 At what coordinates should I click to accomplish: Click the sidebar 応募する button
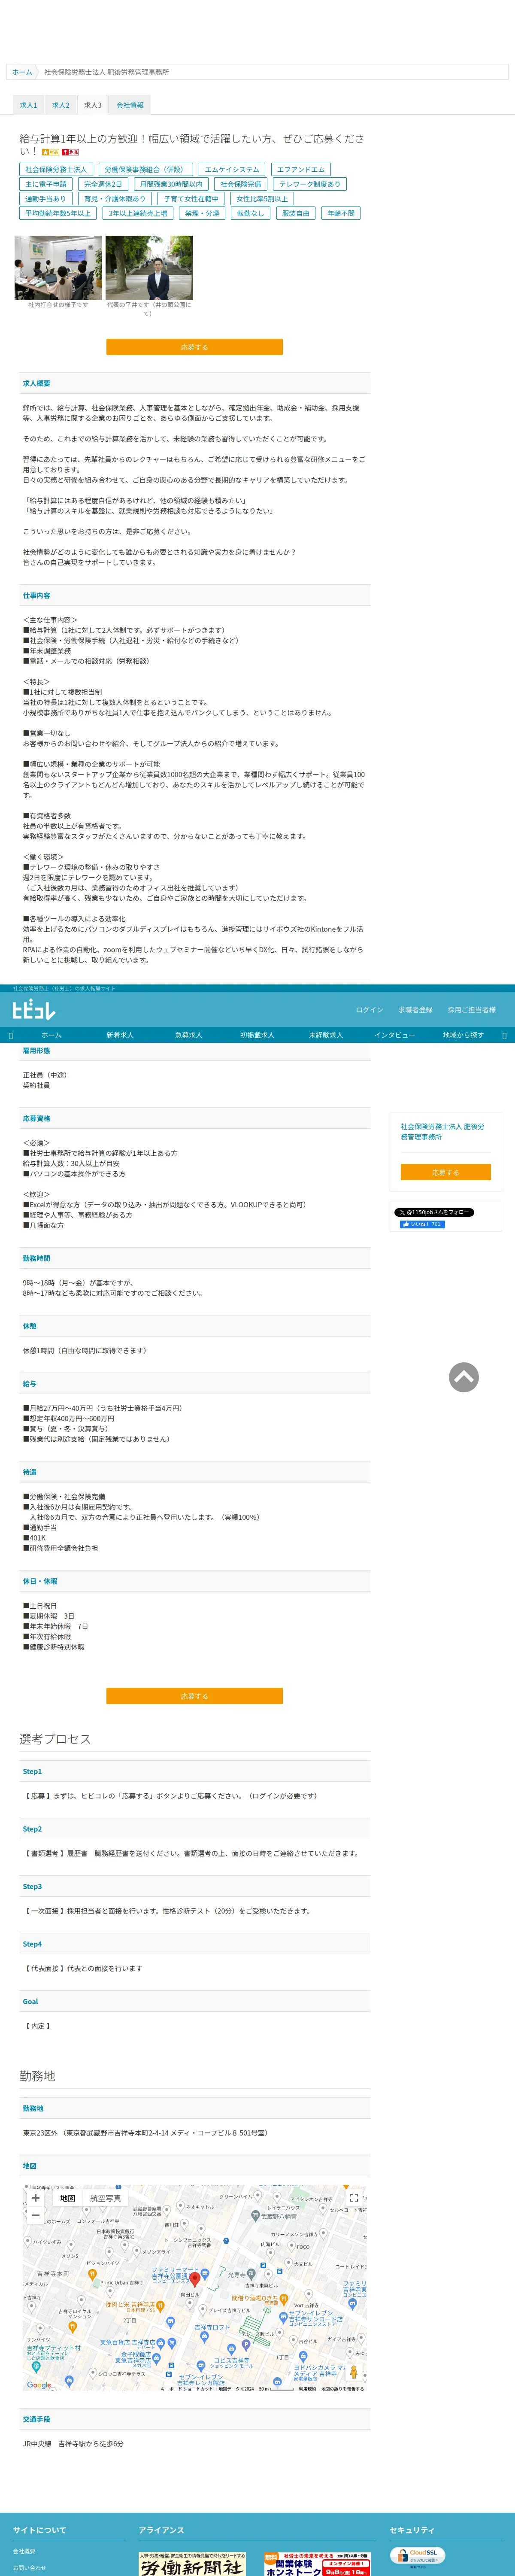tap(445, 1172)
